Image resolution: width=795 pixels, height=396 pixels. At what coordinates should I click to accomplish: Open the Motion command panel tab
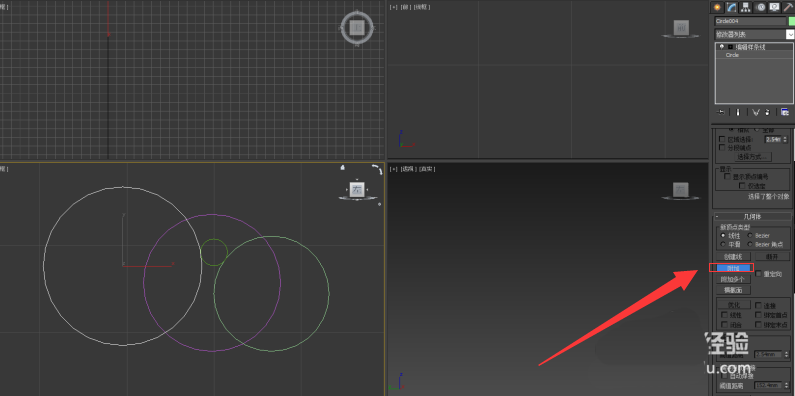[x=760, y=7]
